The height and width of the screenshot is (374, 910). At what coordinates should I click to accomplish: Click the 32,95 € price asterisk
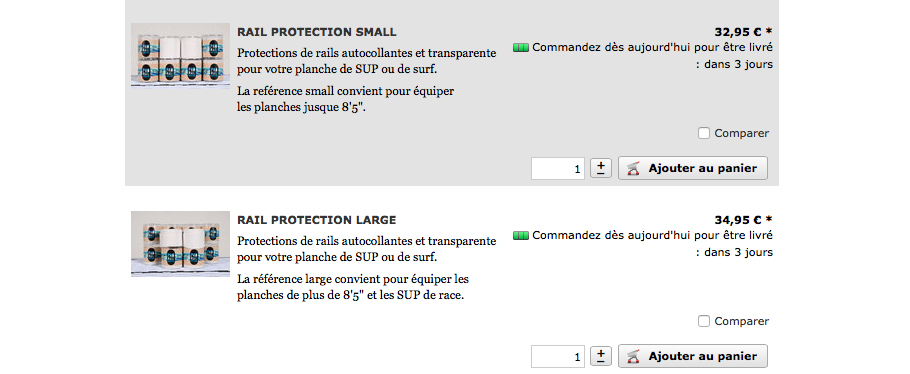coord(769,31)
